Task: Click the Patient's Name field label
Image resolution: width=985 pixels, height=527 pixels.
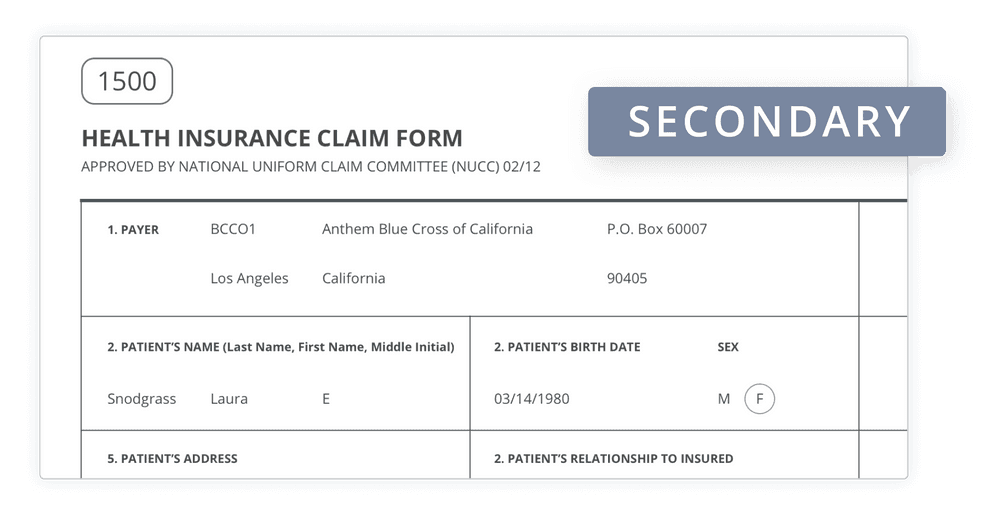Action: (281, 347)
